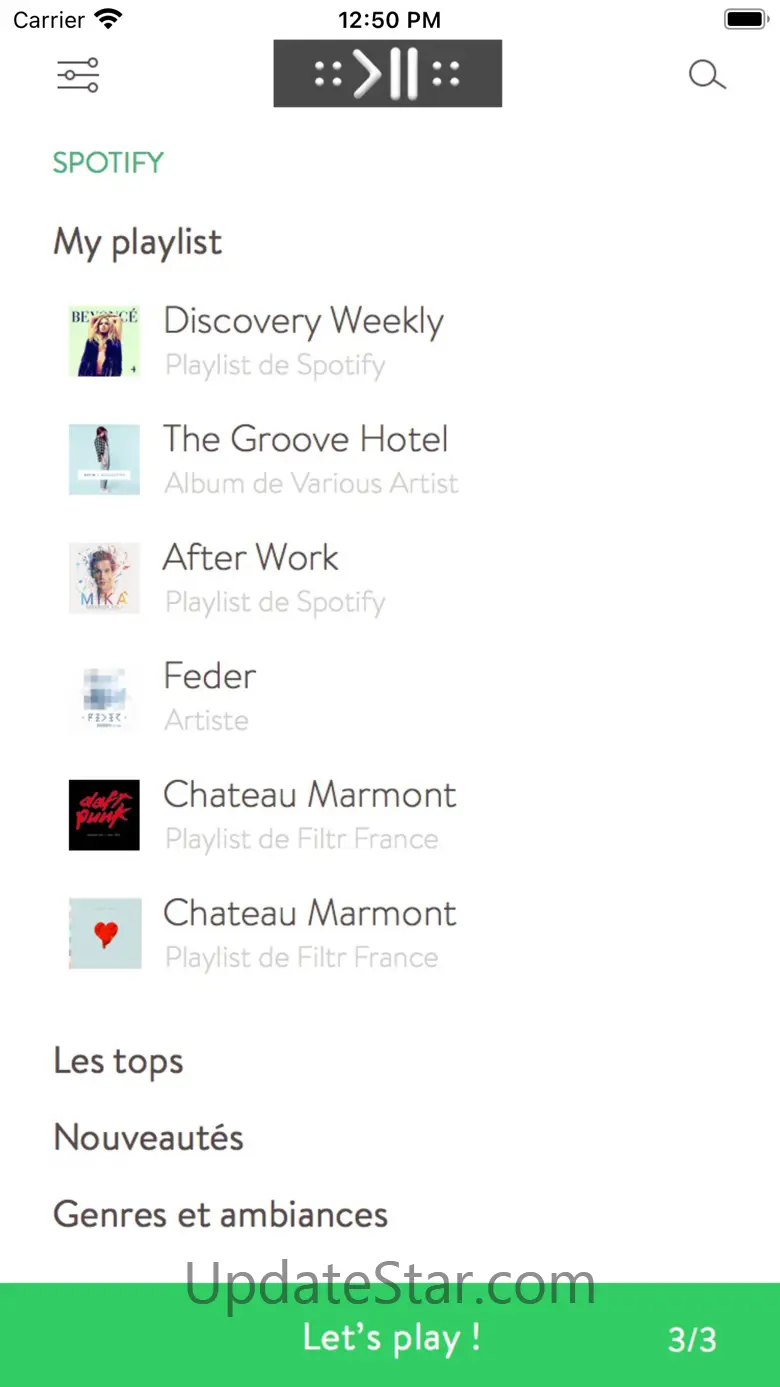The height and width of the screenshot is (1387, 780).
Task: Expand the Nouveautés section
Action: [148, 1138]
